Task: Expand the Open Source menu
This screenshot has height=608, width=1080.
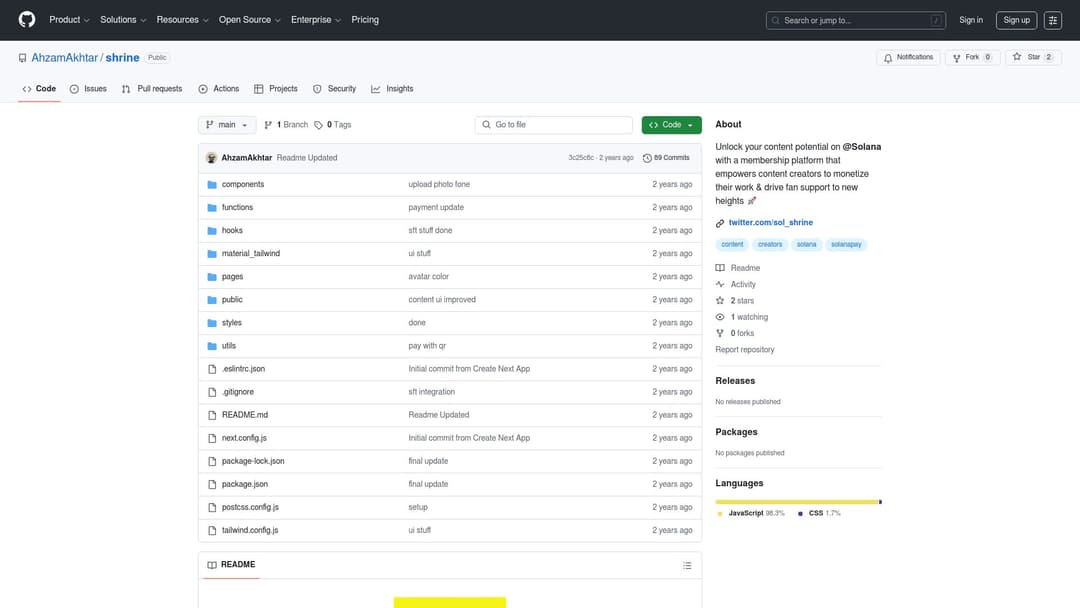Action: click(249, 20)
